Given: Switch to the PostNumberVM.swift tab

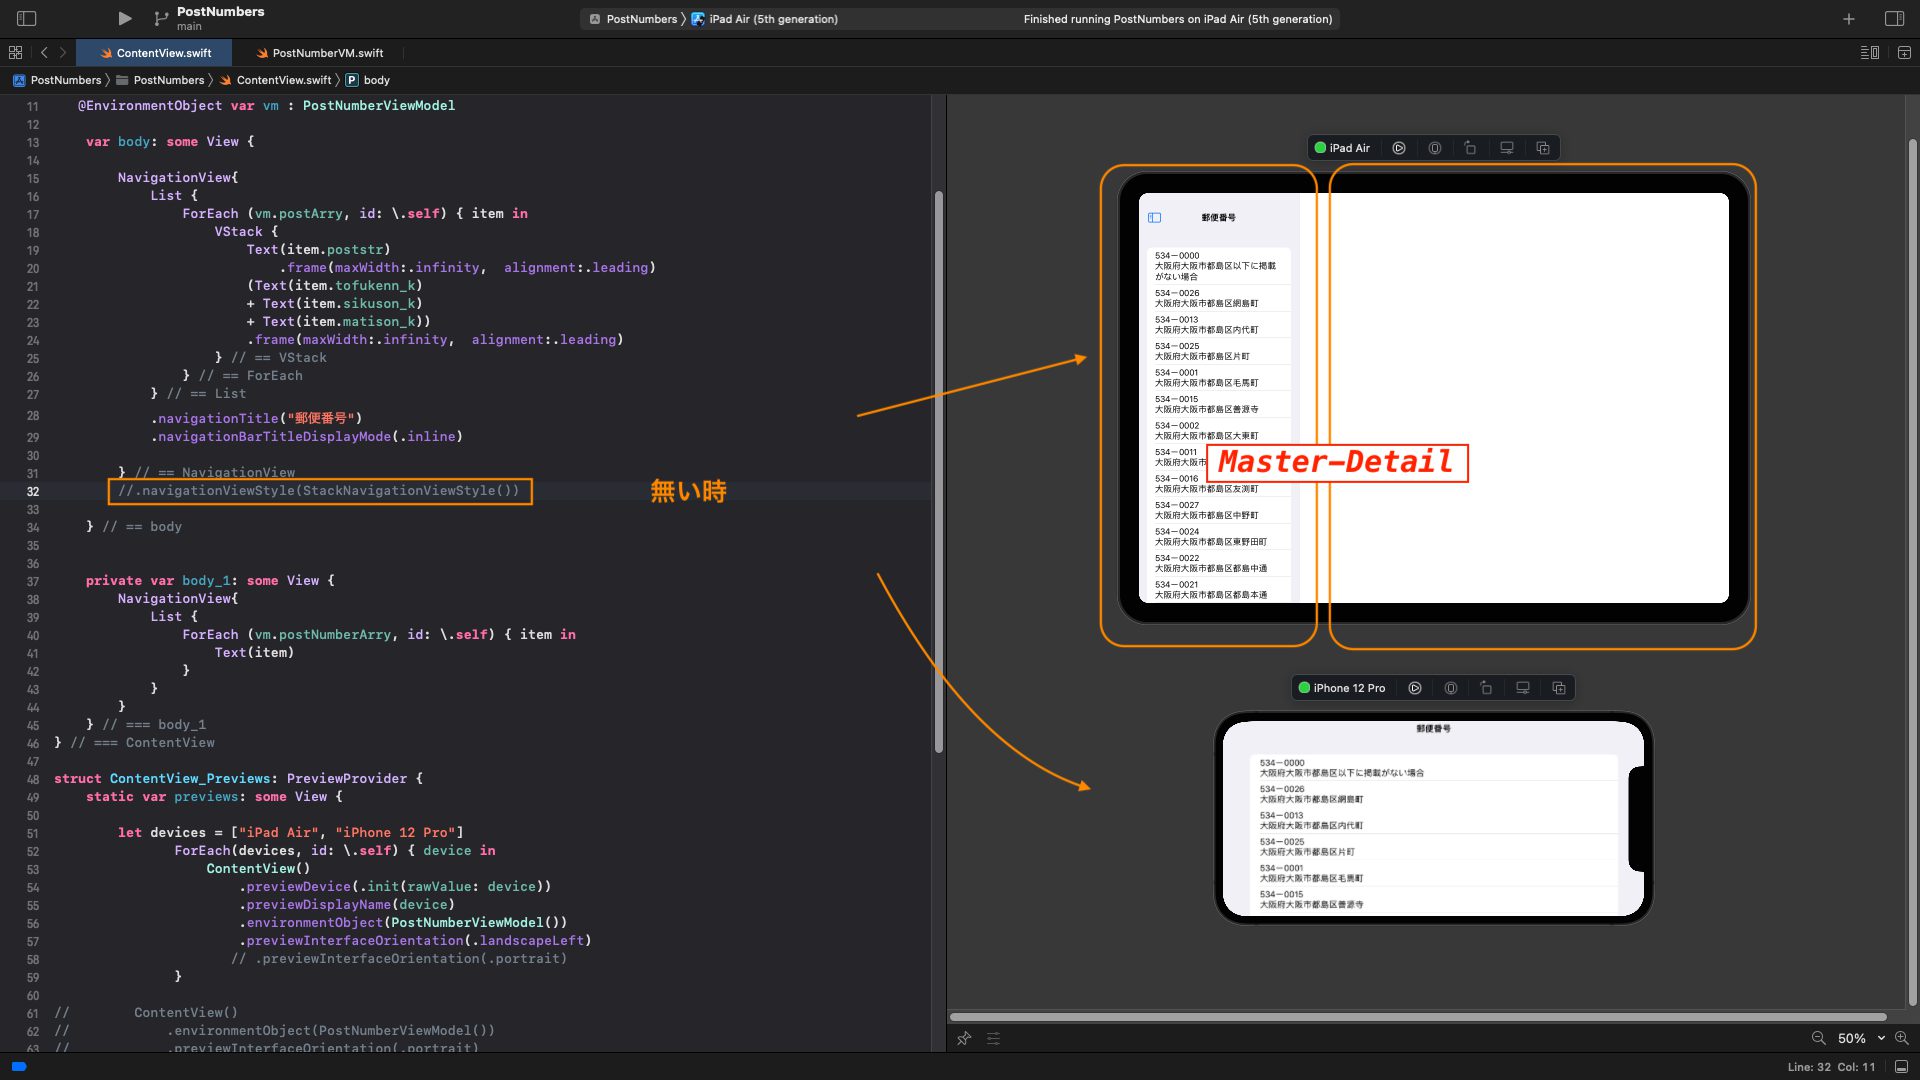Looking at the screenshot, I should click(320, 53).
